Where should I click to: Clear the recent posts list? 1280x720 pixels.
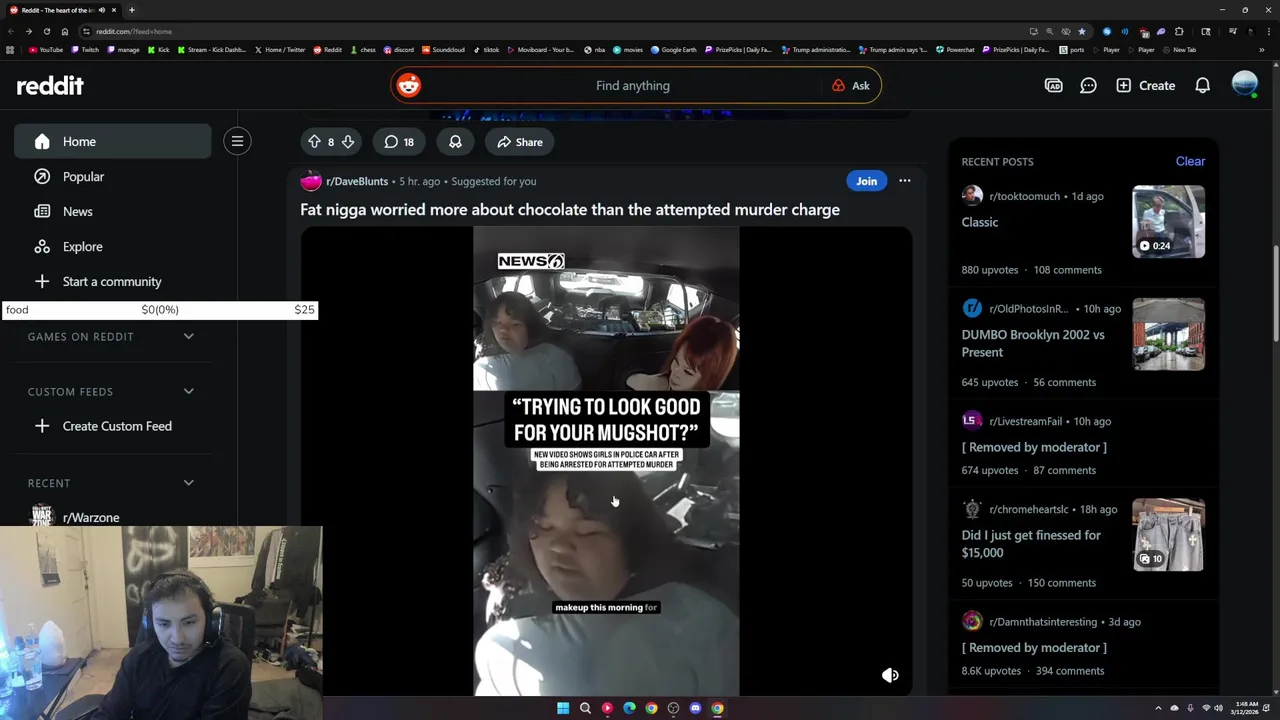coord(1190,161)
